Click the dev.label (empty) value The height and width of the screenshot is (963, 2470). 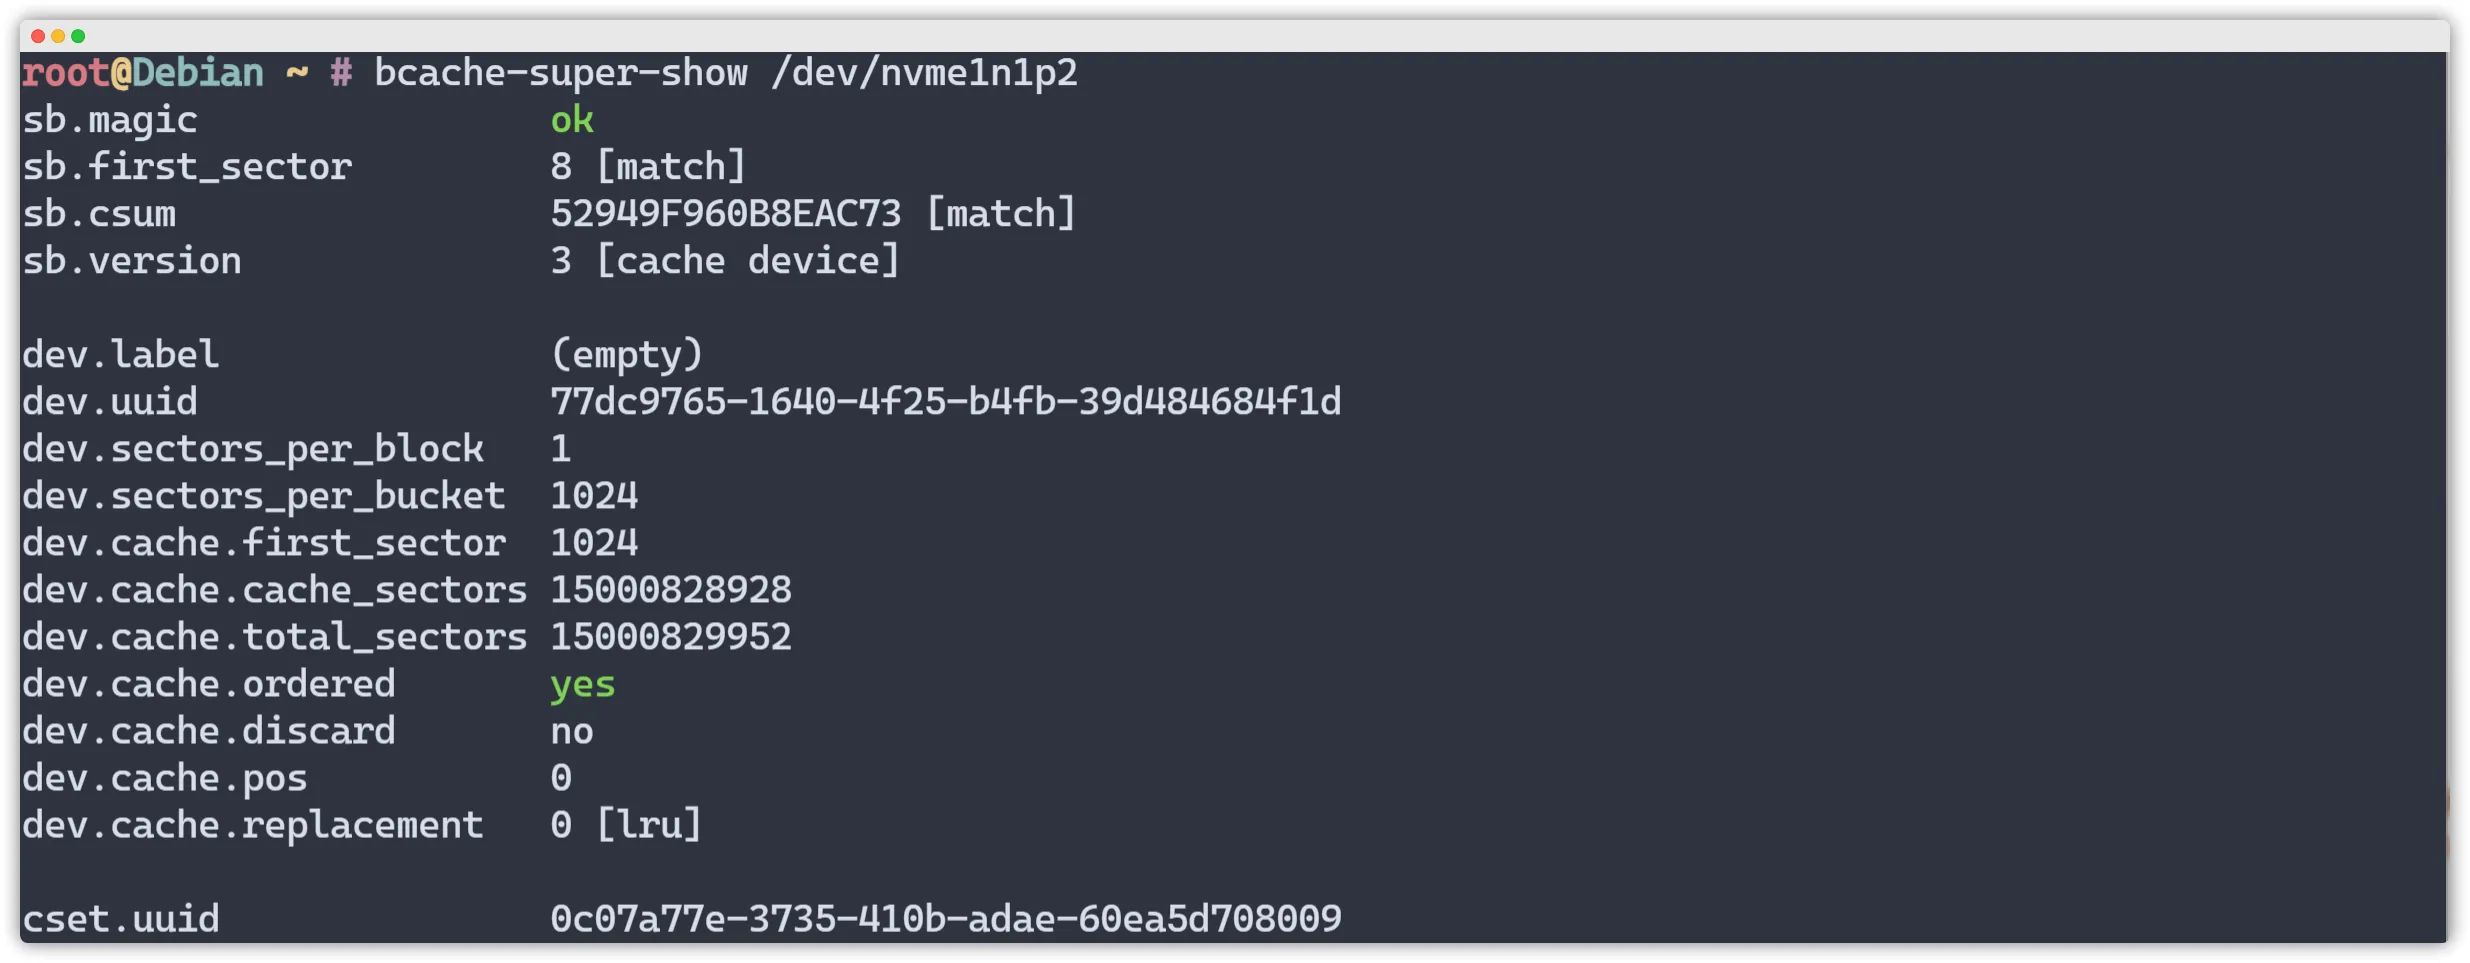(x=627, y=355)
